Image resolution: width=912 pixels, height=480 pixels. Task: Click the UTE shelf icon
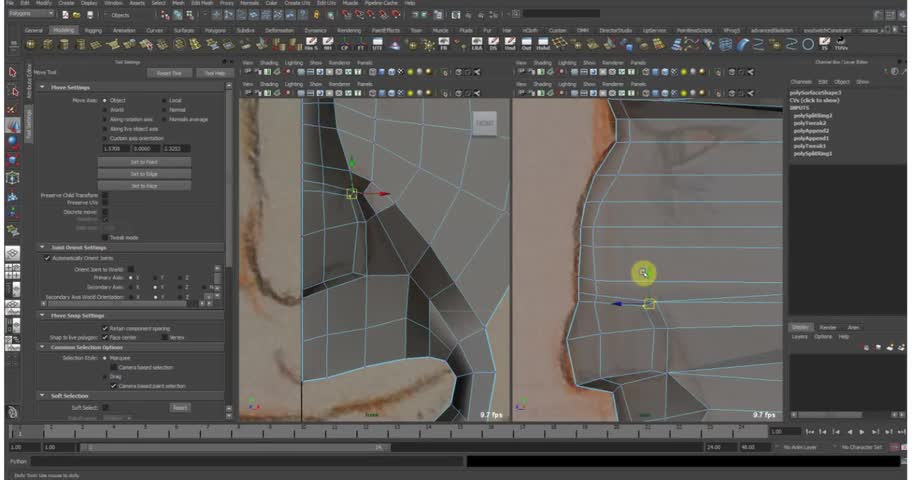pyautogui.click(x=378, y=45)
